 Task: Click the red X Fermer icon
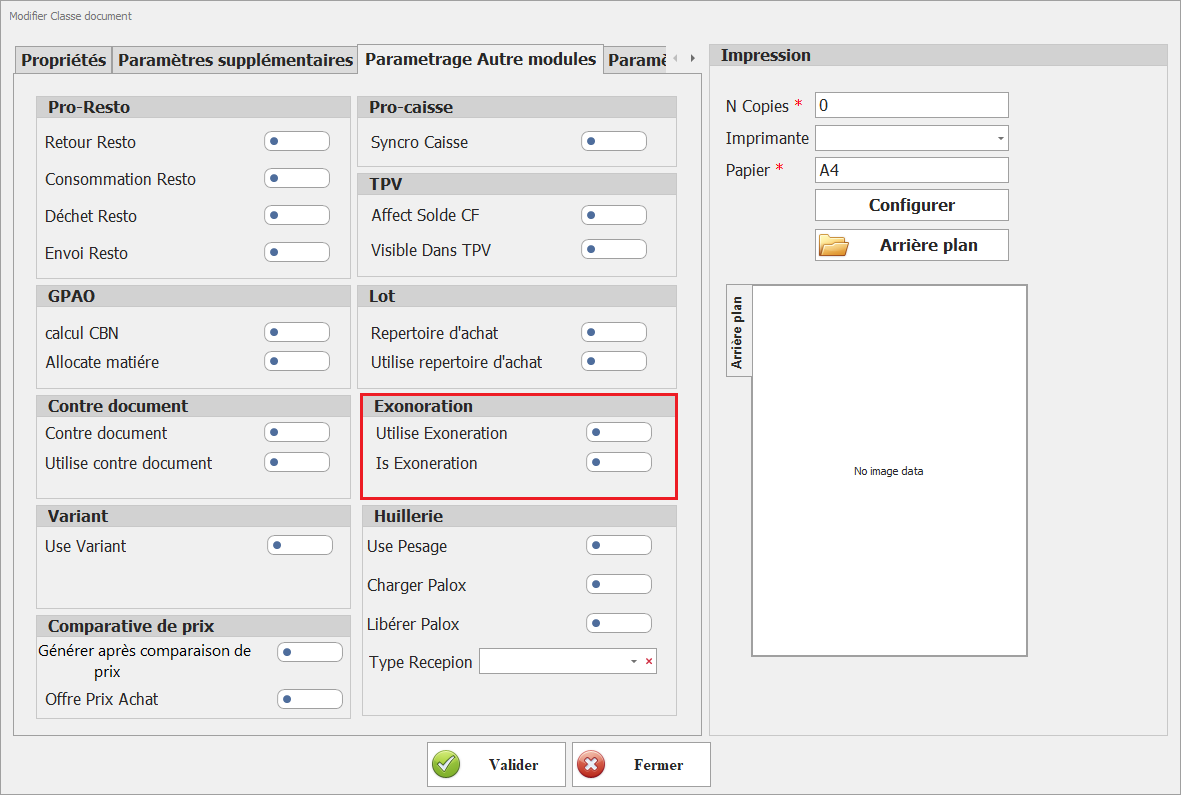pos(591,765)
